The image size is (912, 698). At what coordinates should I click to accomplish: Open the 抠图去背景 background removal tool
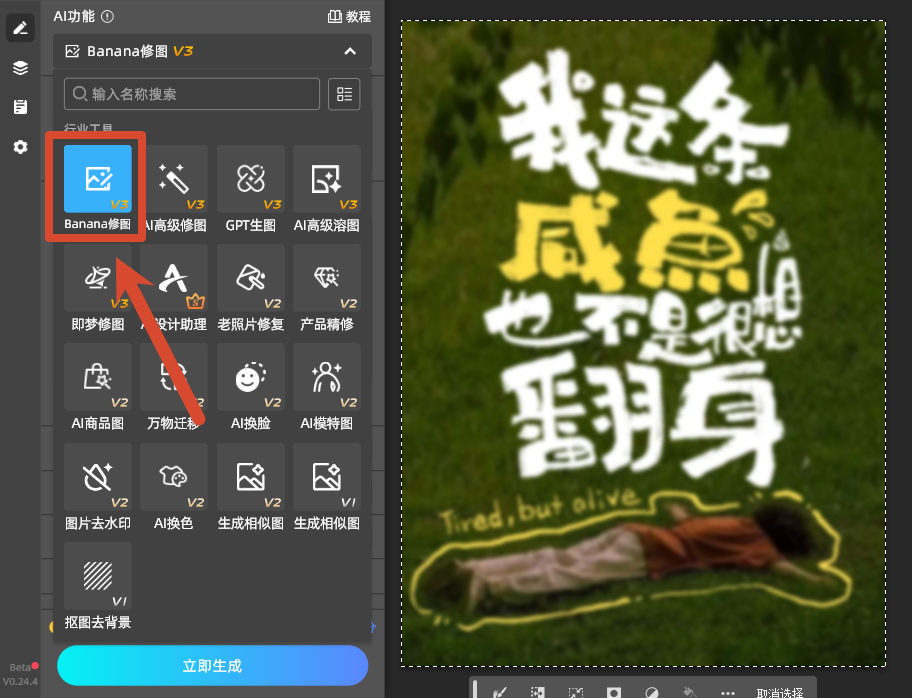(98, 576)
